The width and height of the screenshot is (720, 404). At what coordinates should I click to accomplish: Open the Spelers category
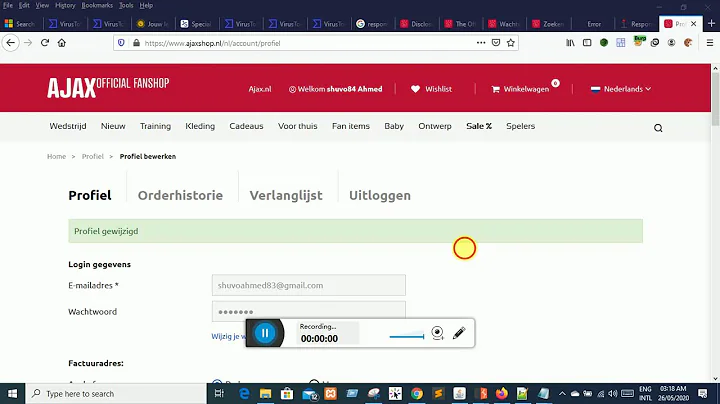coord(520,126)
